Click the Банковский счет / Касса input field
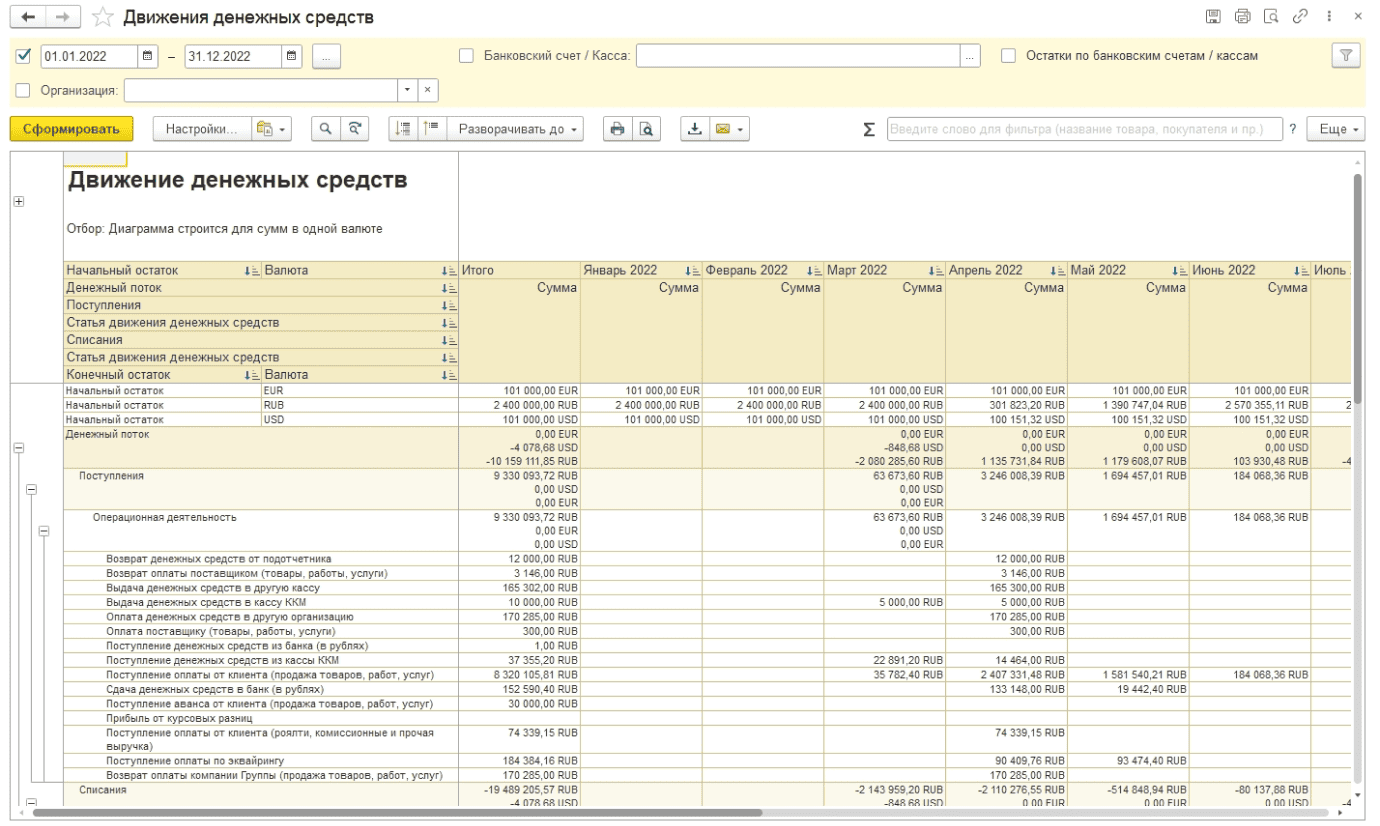 [x=798, y=56]
